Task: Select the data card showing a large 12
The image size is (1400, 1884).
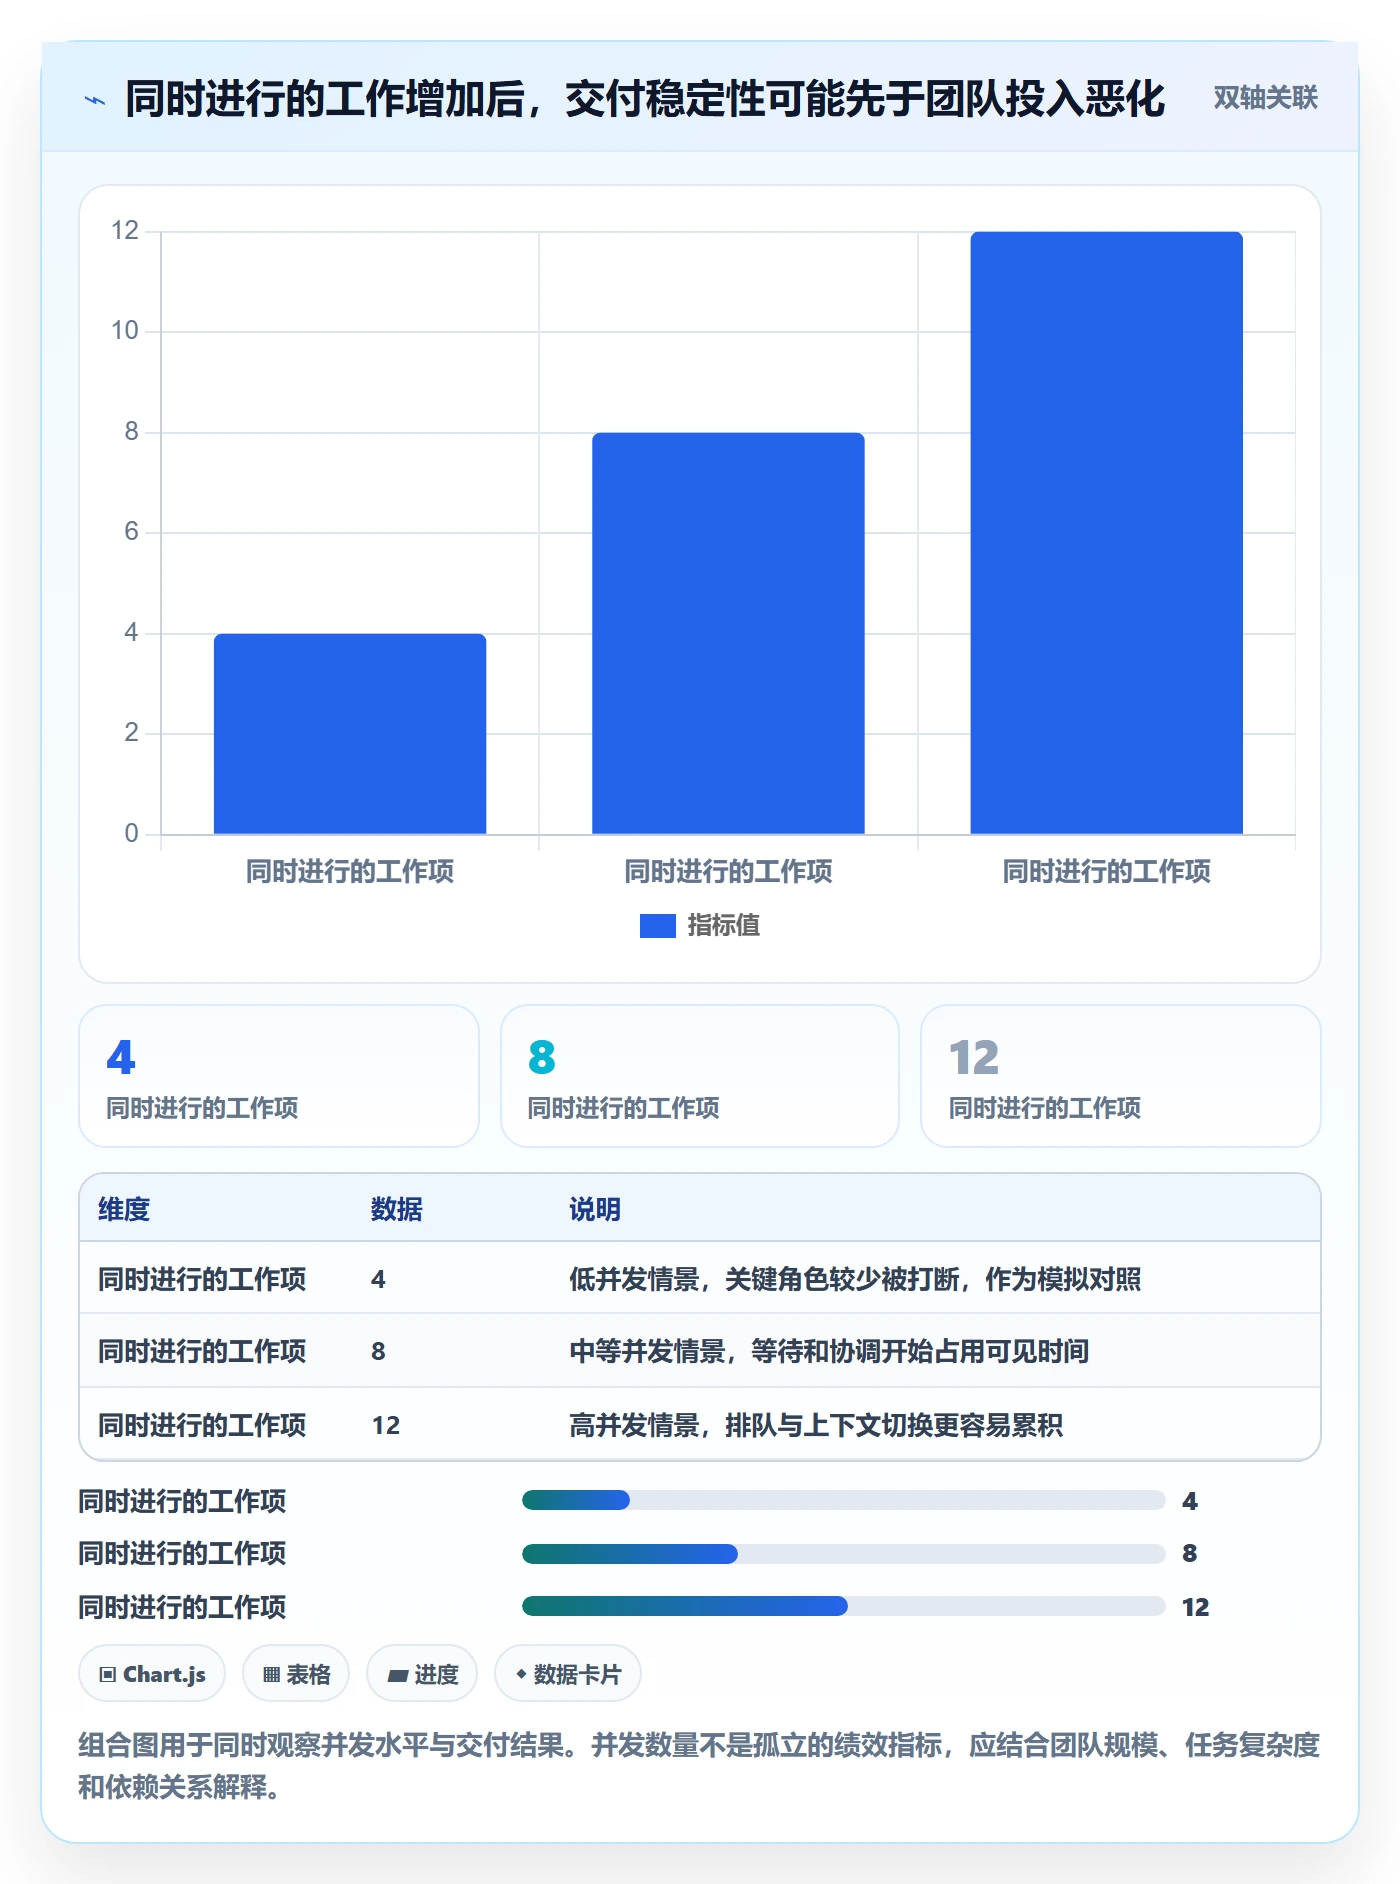Action: point(1121,1076)
